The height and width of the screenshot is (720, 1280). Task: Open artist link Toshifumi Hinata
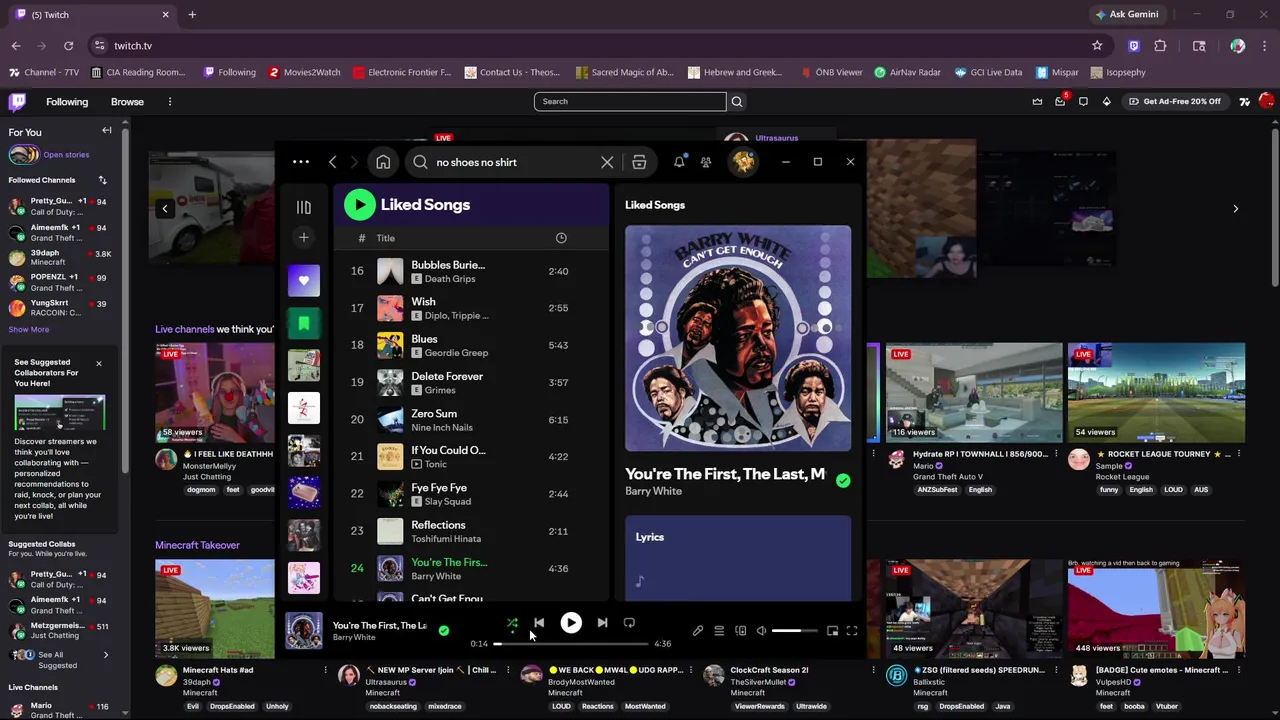click(x=446, y=539)
